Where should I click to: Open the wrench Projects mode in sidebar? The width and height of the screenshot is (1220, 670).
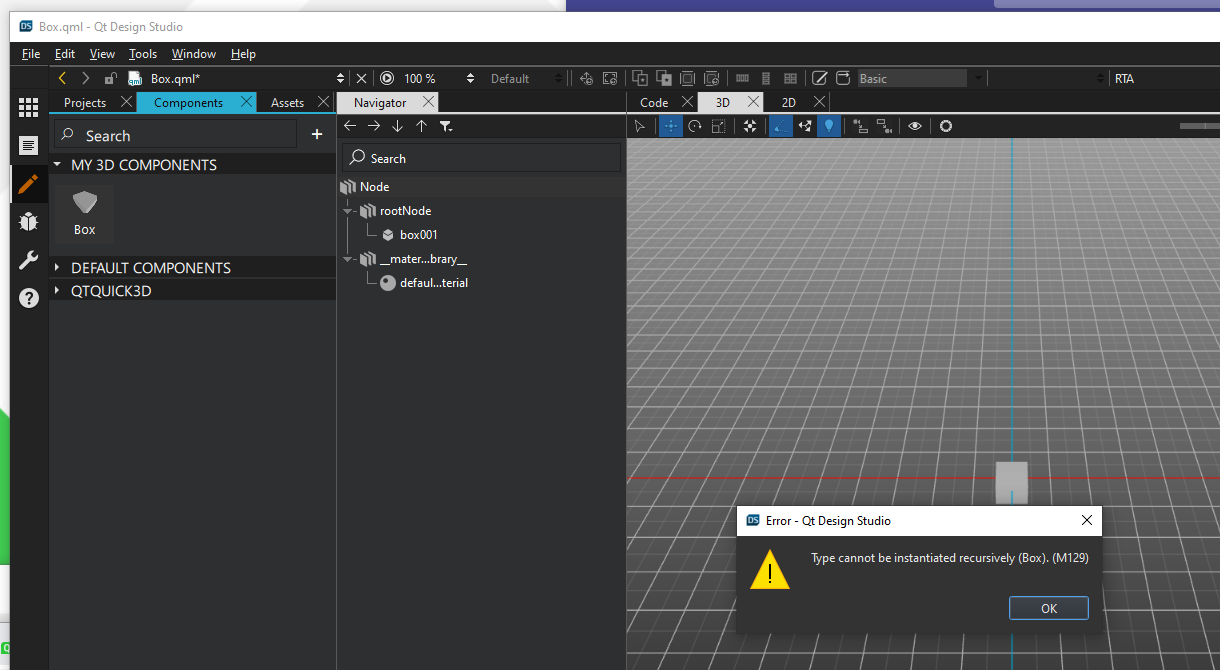pyautogui.click(x=28, y=261)
